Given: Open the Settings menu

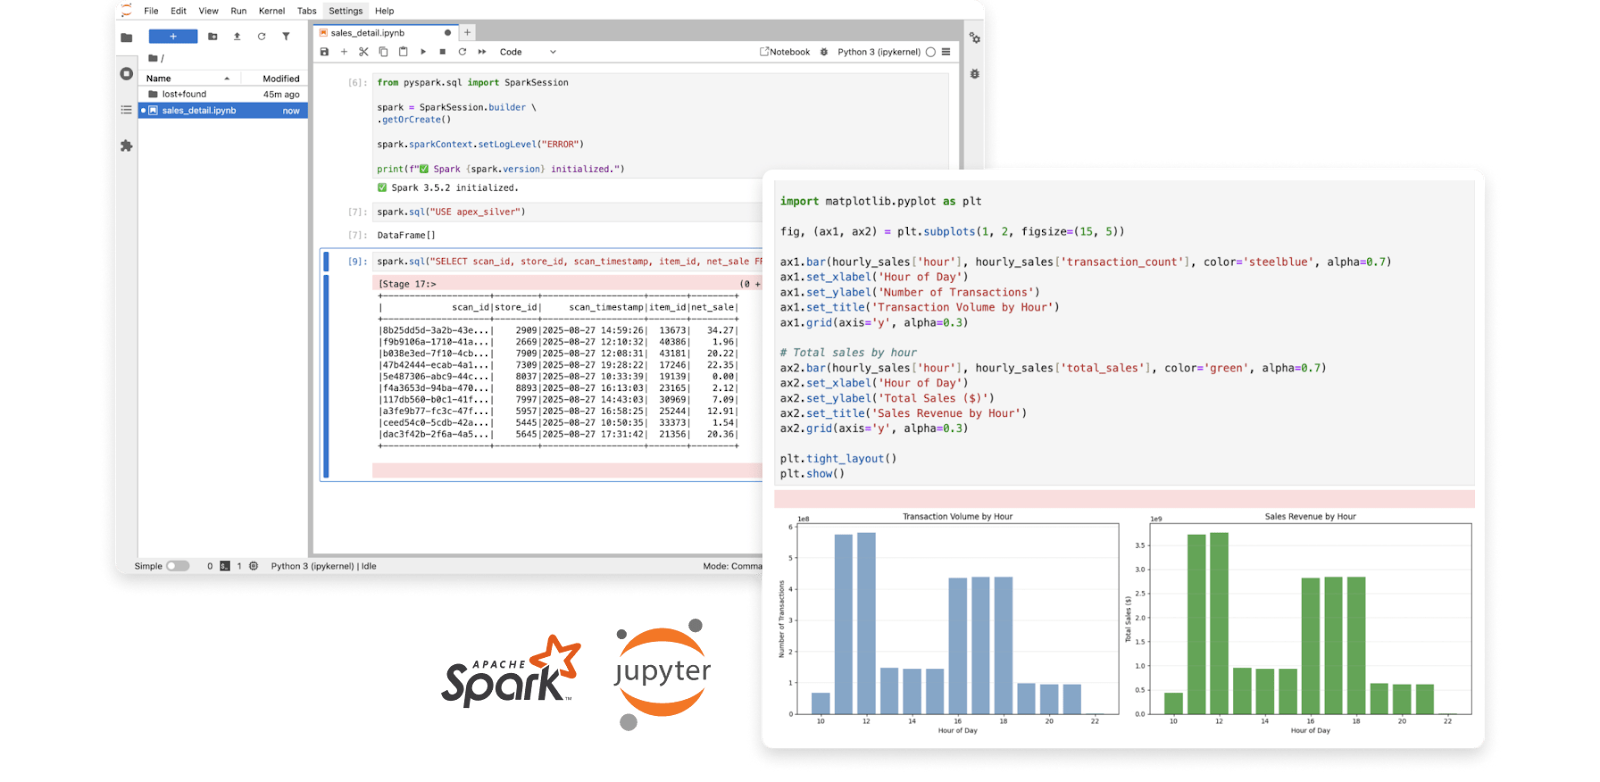Looking at the screenshot, I should (346, 11).
